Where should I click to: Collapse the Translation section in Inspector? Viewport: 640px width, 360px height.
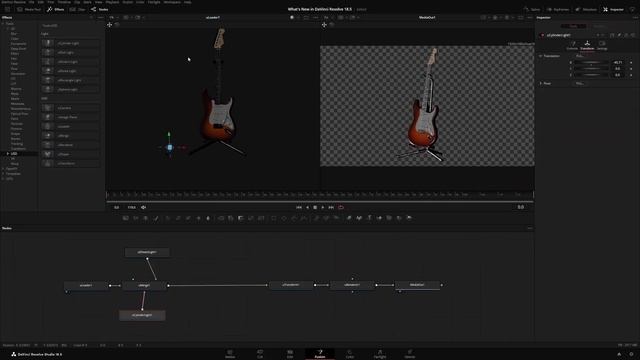coord(541,56)
